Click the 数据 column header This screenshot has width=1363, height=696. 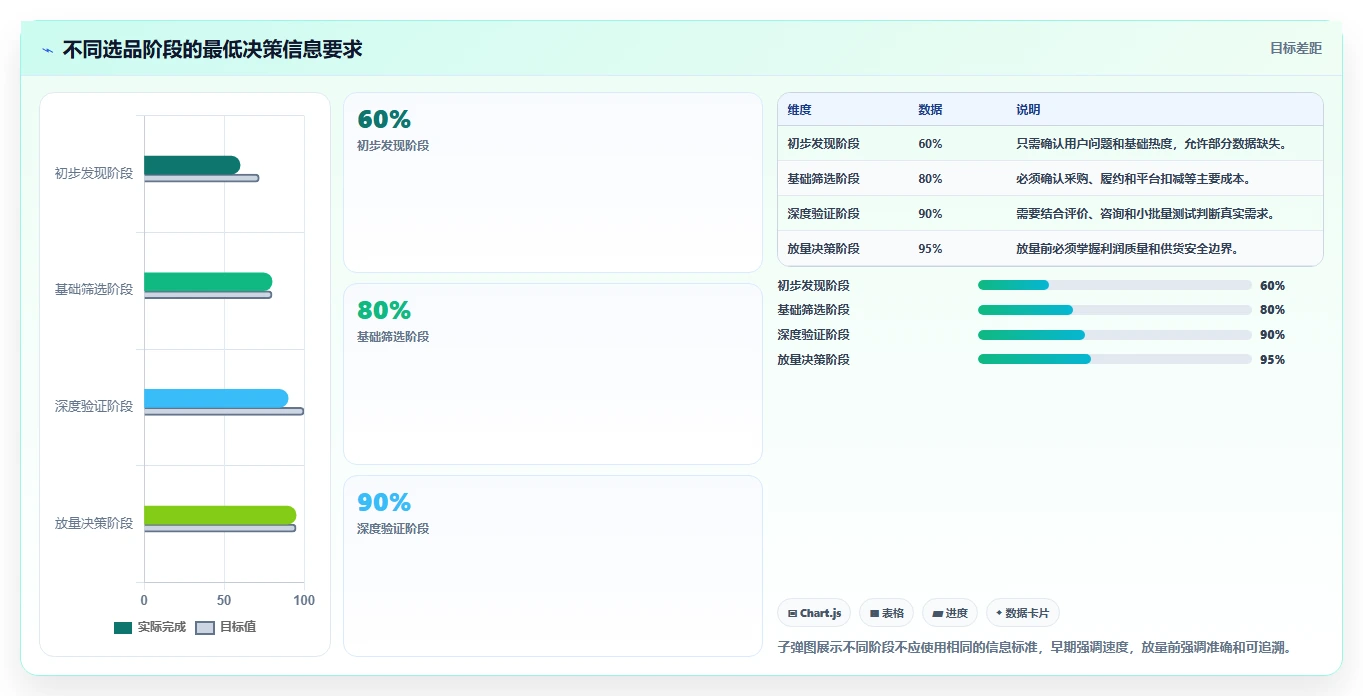[930, 110]
